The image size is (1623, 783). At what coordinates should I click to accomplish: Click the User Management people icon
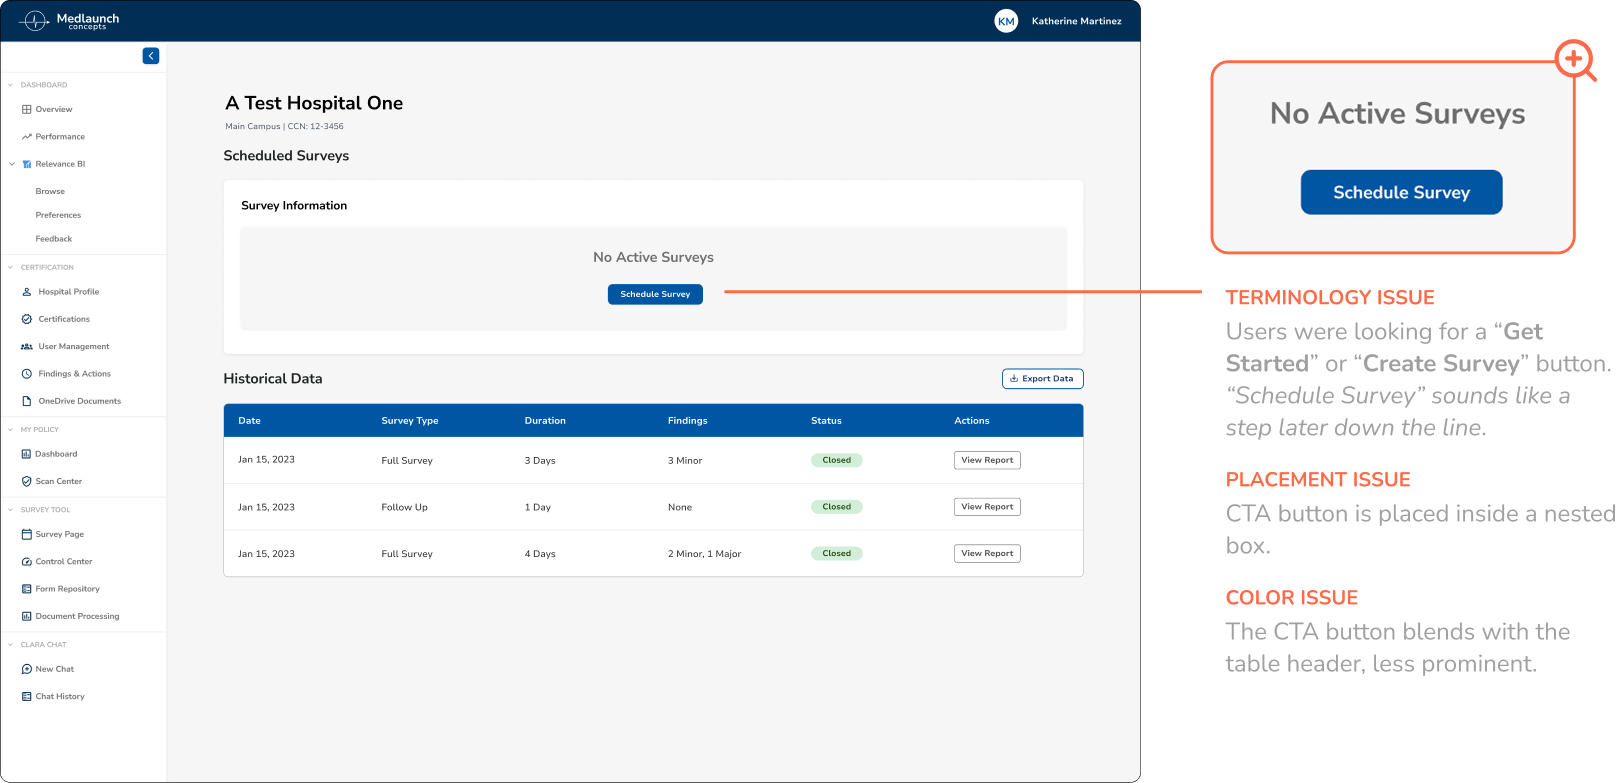pos(27,347)
